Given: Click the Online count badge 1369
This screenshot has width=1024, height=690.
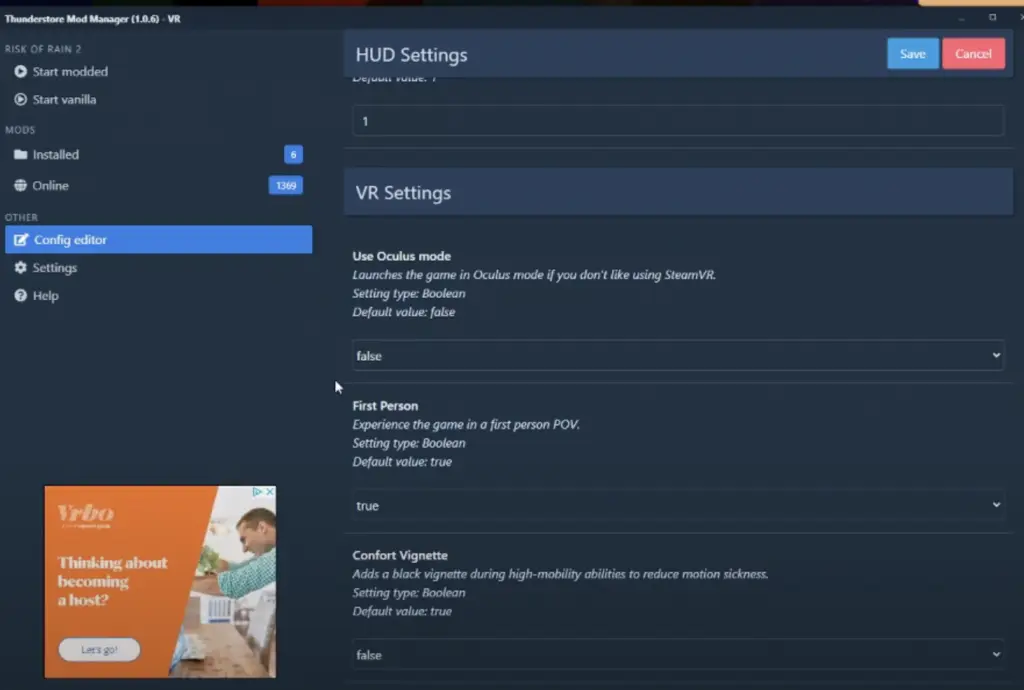Looking at the screenshot, I should coord(285,185).
